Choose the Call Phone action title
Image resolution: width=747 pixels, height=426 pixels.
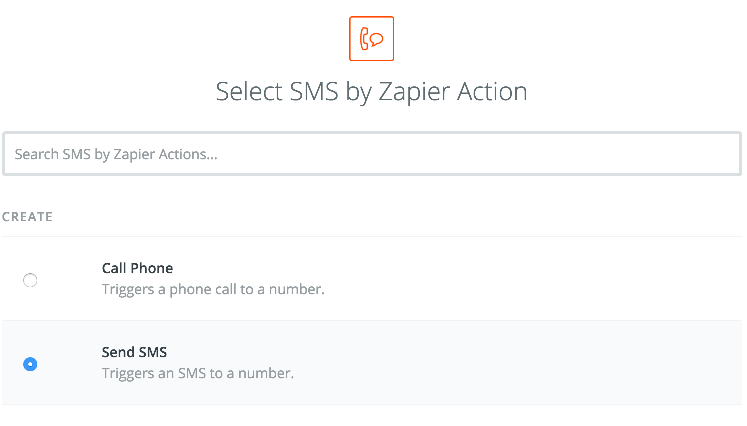137,268
